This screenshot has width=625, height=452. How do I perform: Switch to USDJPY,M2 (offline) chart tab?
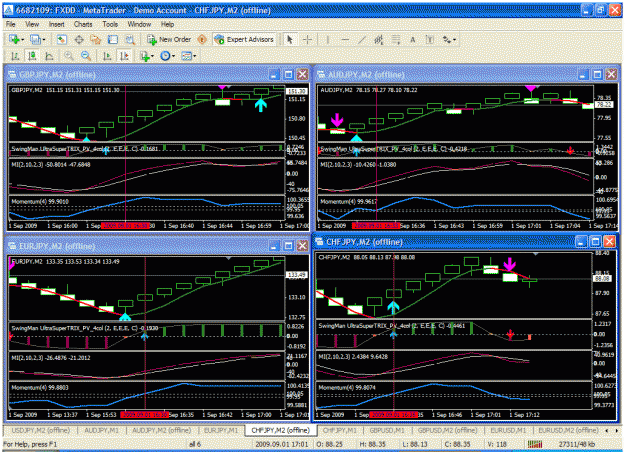pyautogui.click(x=41, y=430)
